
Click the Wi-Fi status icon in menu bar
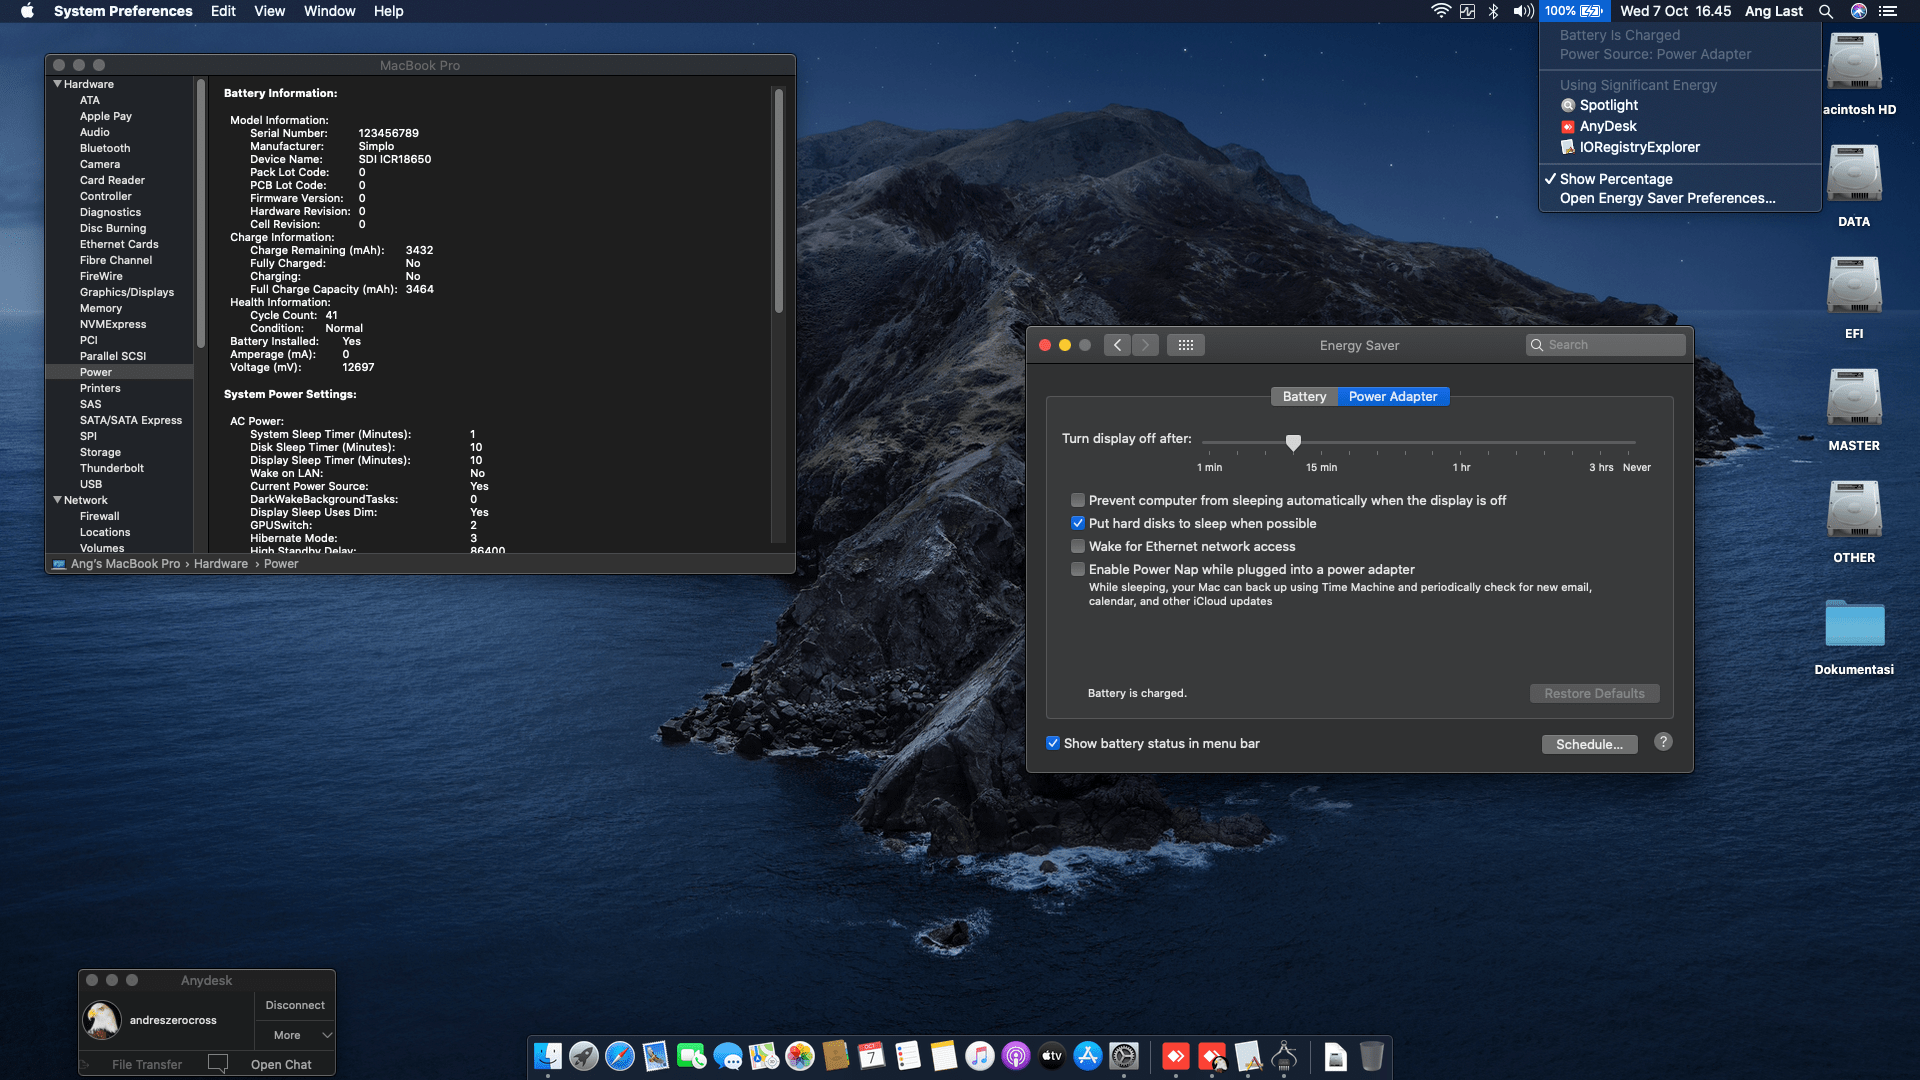point(1440,11)
